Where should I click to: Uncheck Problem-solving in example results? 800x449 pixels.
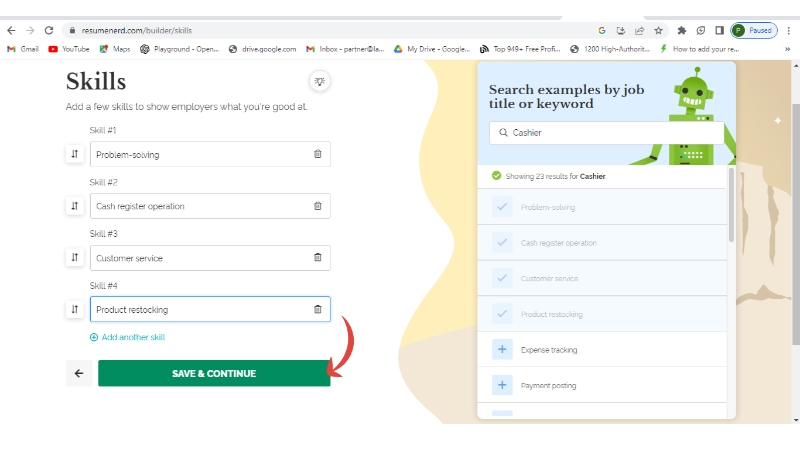[x=502, y=207]
